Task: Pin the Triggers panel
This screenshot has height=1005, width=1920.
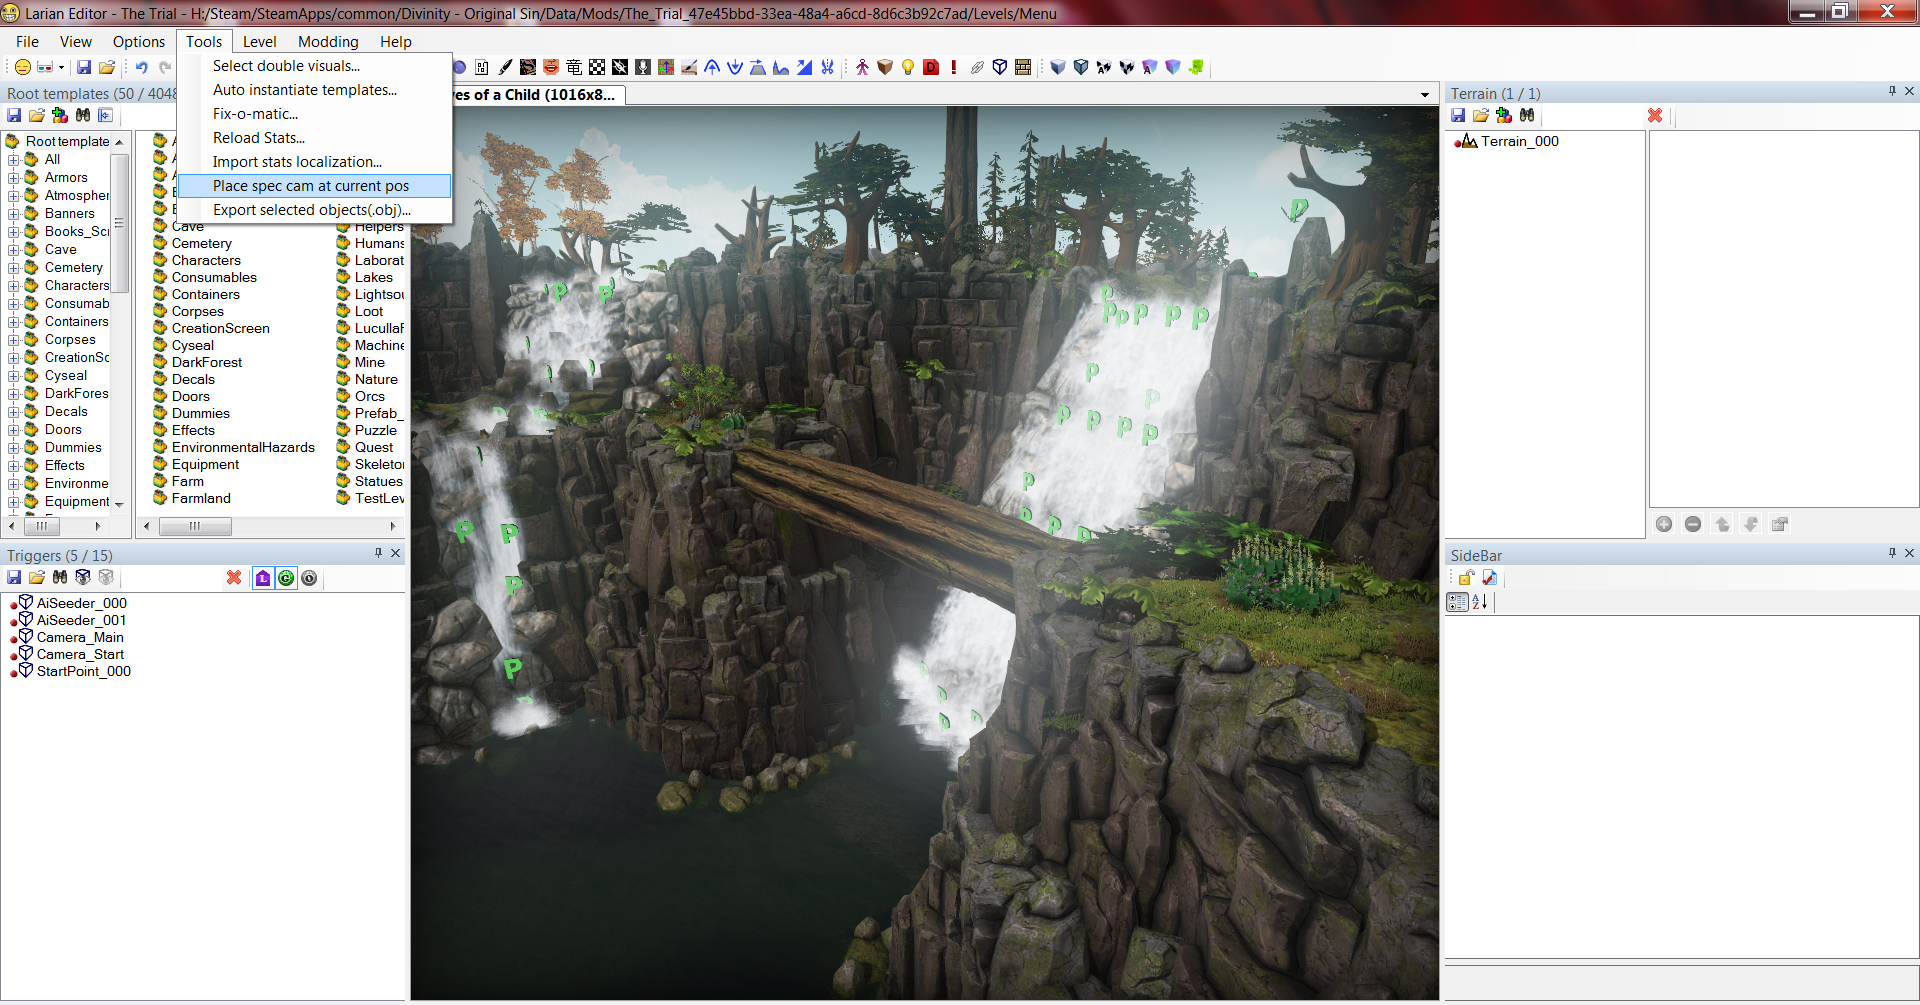Action: tap(378, 553)
